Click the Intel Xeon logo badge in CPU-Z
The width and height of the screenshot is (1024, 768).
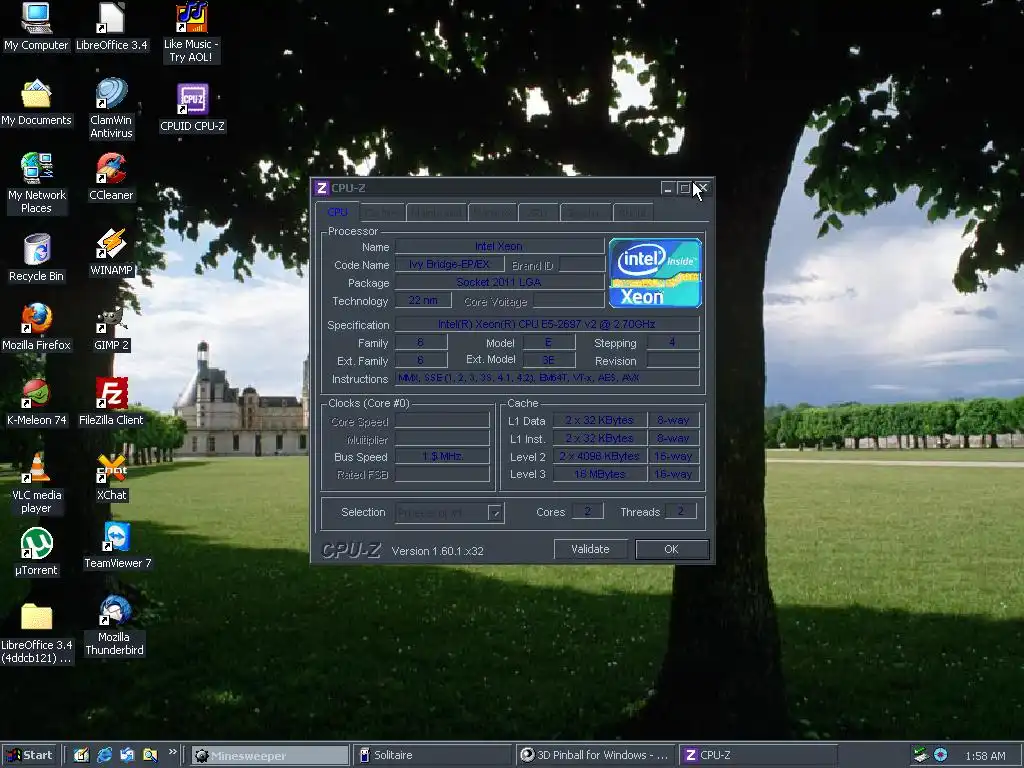pos(655,273)
